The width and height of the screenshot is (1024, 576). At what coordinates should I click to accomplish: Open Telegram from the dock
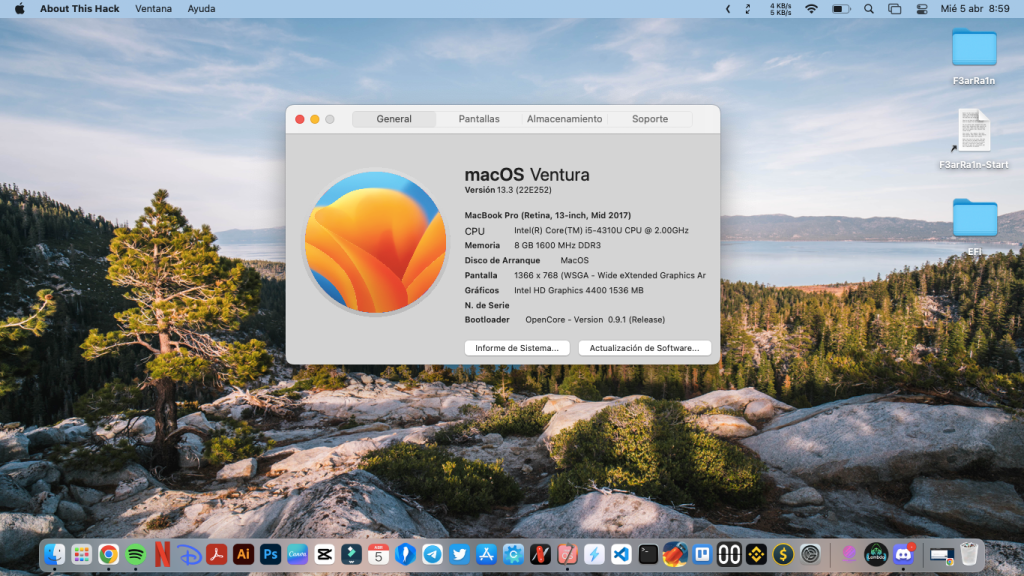432,554
